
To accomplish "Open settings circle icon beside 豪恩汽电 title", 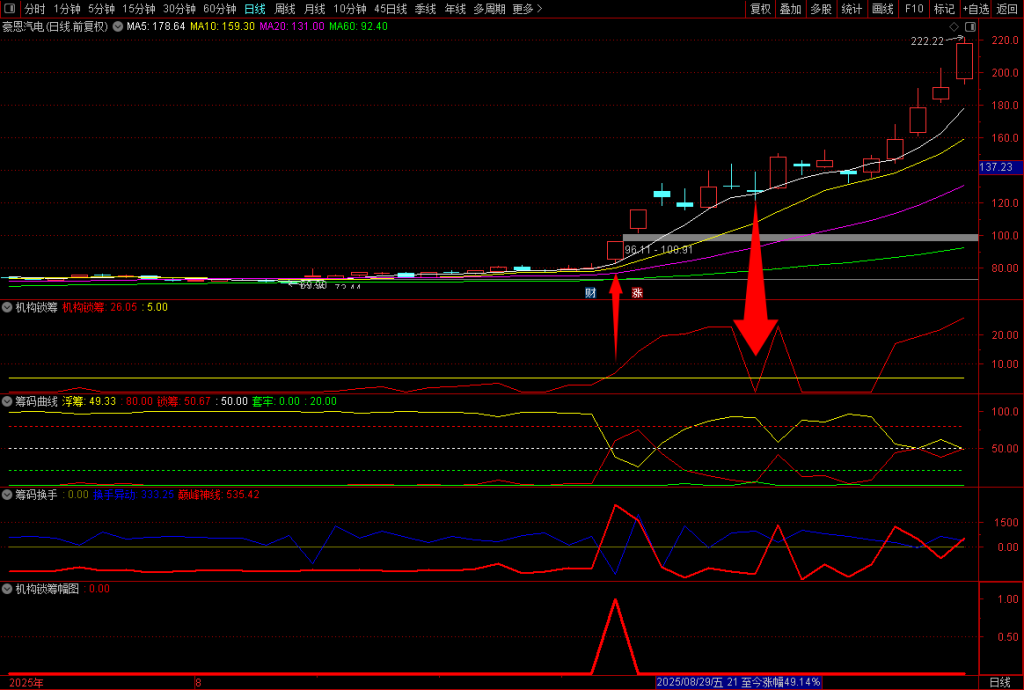I will click(x=118, y=27).
